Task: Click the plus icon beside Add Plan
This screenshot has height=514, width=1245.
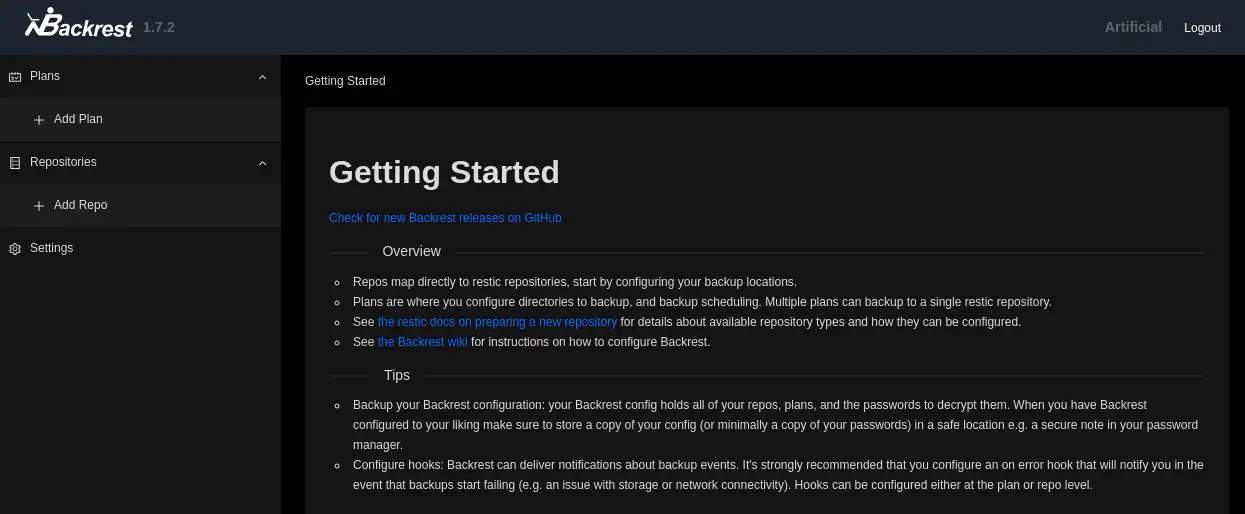Action: click(39, 120)
